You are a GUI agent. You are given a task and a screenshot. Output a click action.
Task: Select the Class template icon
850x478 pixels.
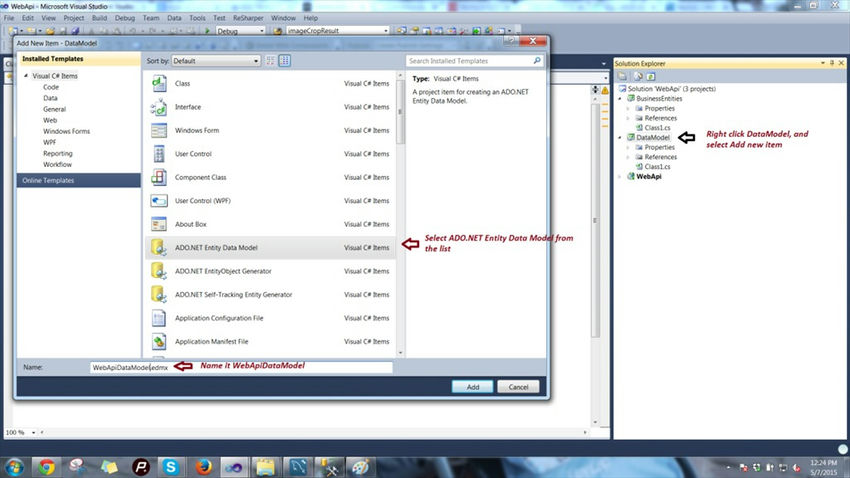[159, 83]
